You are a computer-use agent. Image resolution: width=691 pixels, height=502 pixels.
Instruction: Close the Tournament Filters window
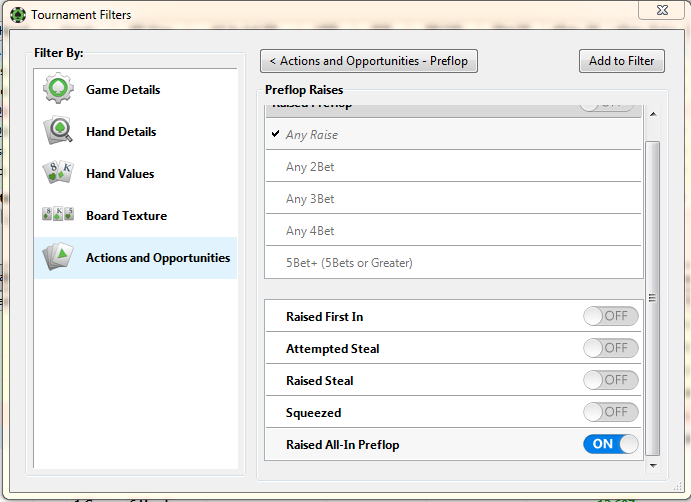pyautogui.click(x=664, y=11)
